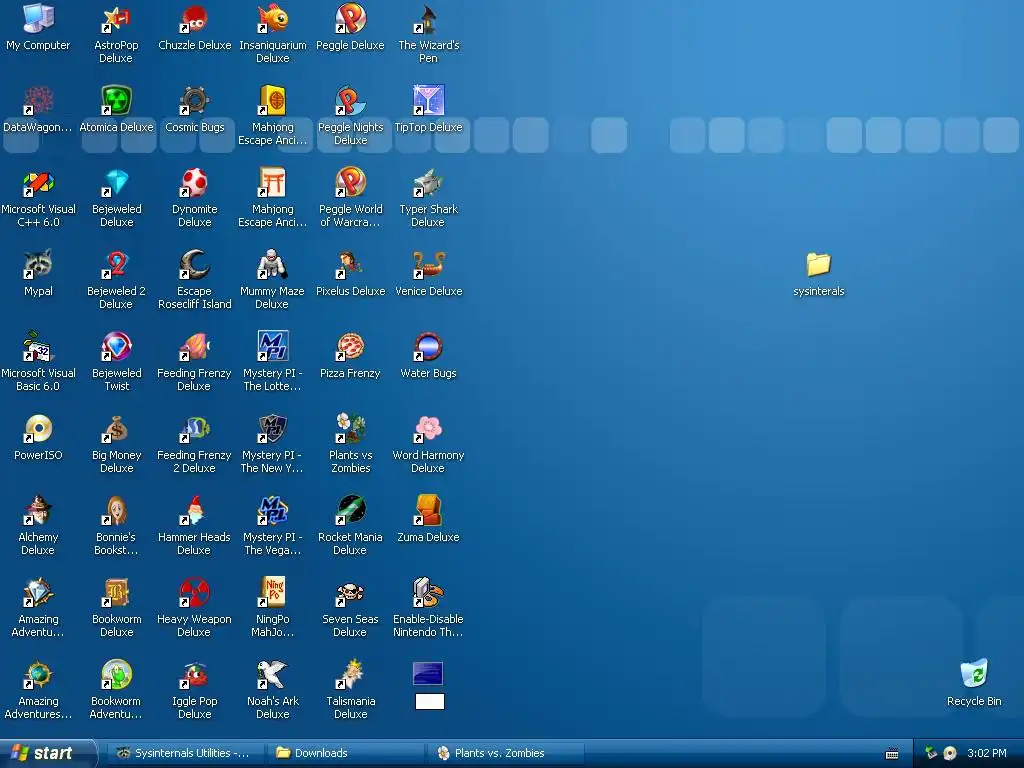
Task: Switch to Sysinternals Utilities taskbar window
Action: pyautogui.click(x=185, y=753)
